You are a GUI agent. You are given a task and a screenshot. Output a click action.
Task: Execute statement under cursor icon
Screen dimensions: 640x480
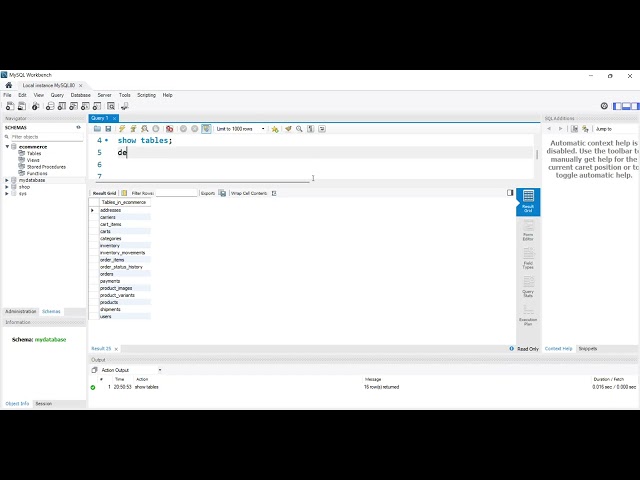pos(133,129)
